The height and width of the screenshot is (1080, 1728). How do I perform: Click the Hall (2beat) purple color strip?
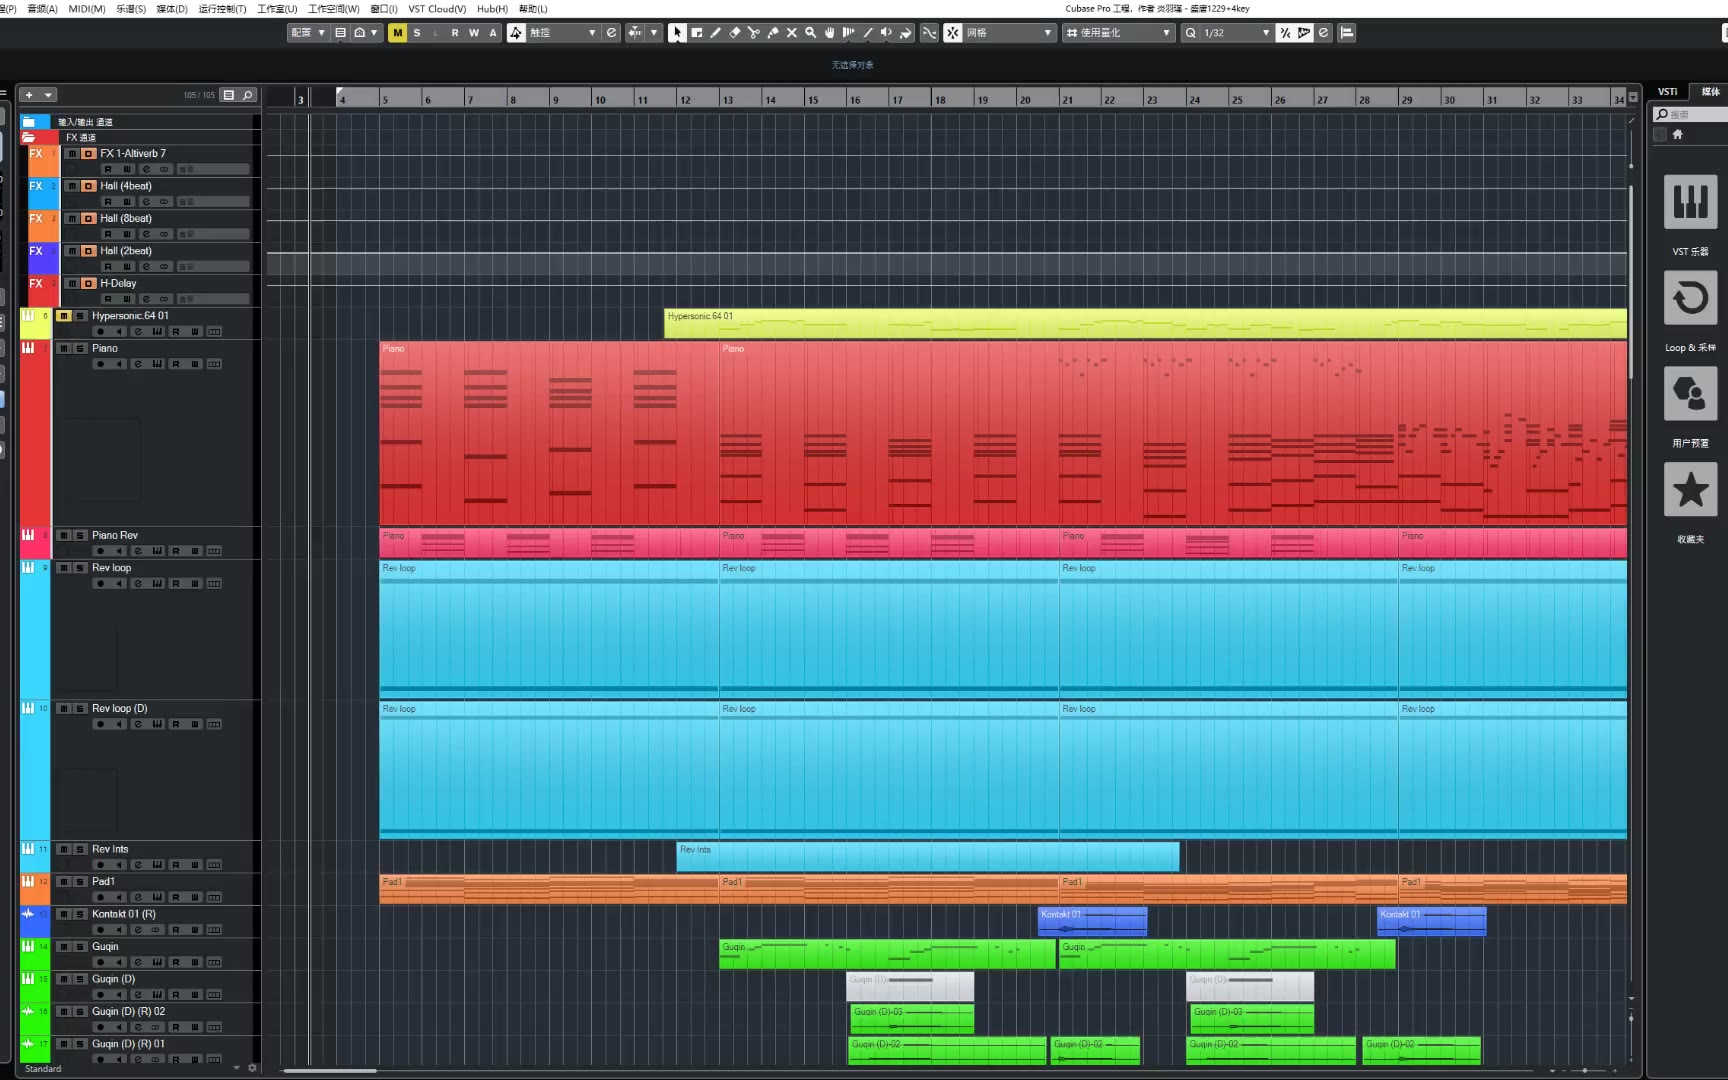44,259
